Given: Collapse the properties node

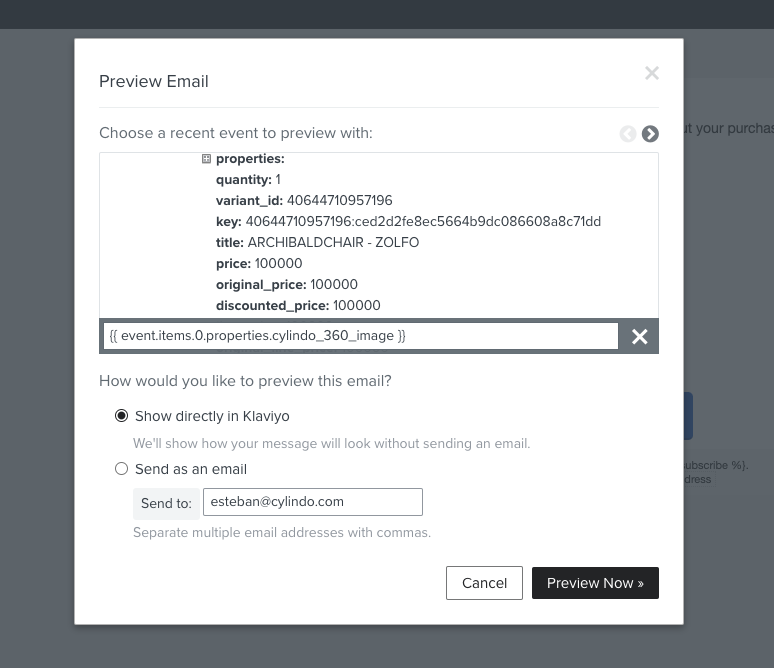Looking at the screenshot, I should 206,158.
